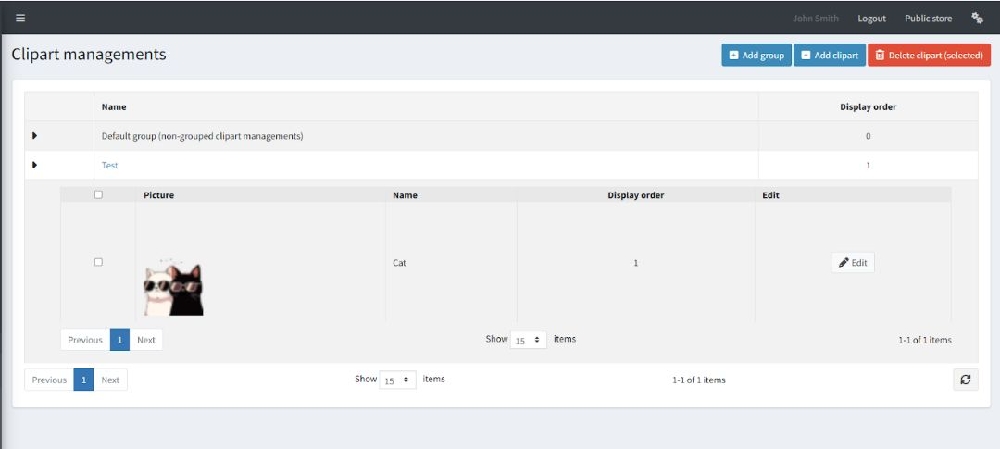Click the Add clipart button
The width and height of the screenshot is (1000, 449).
(830, 56)
